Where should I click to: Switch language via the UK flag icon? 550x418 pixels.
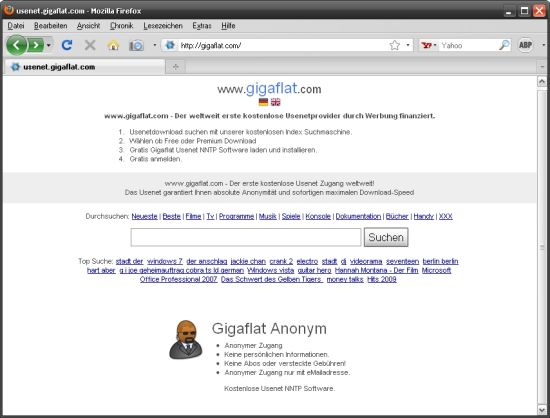pyautogui.click(x=276, y=102)
